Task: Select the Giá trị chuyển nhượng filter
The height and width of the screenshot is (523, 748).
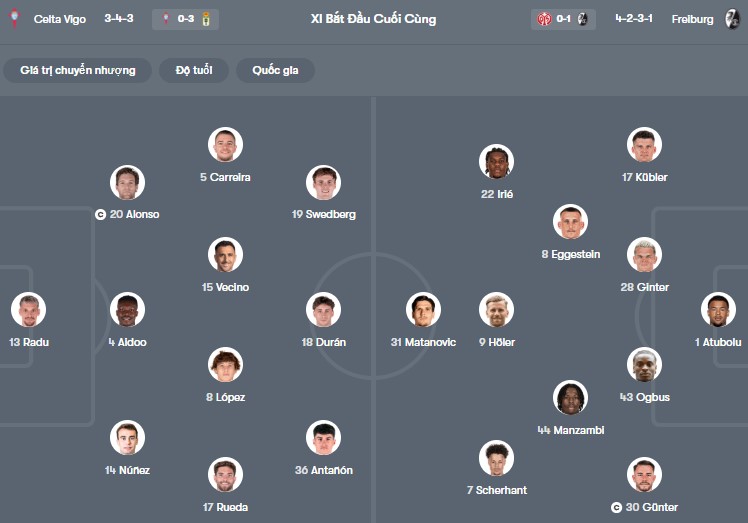Action: point(77,70)
